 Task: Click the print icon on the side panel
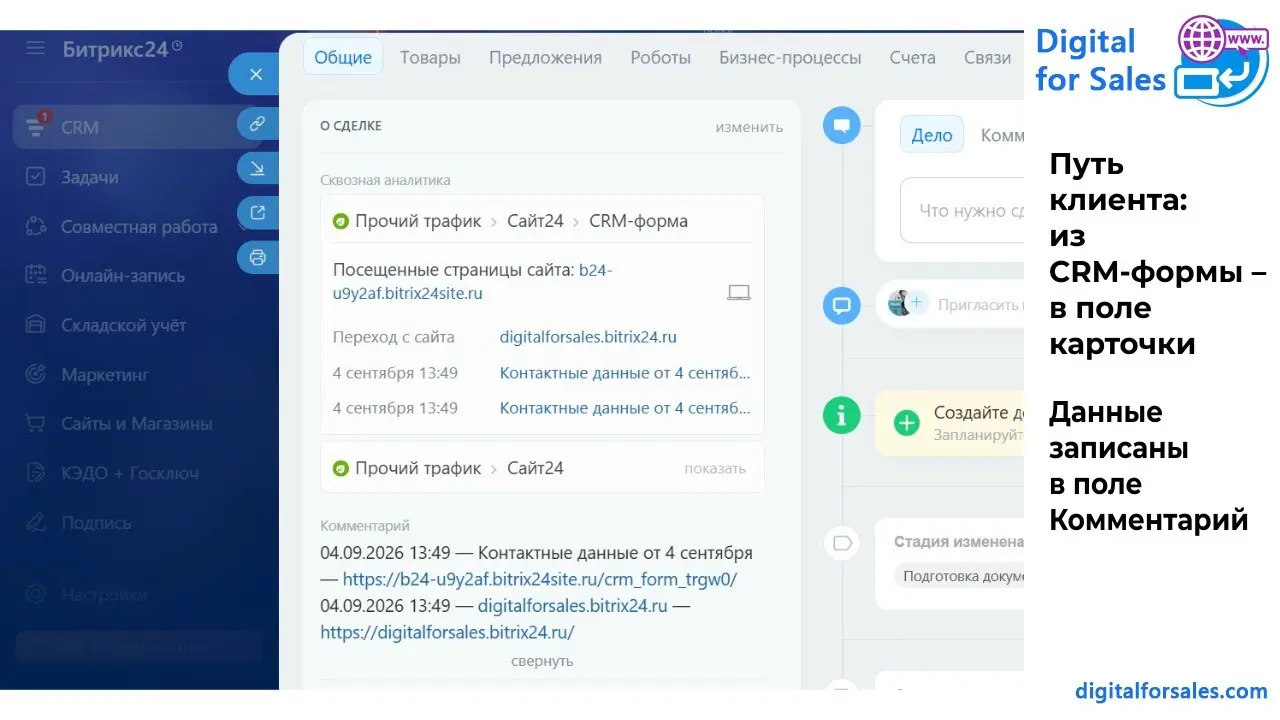click(257, 257)
